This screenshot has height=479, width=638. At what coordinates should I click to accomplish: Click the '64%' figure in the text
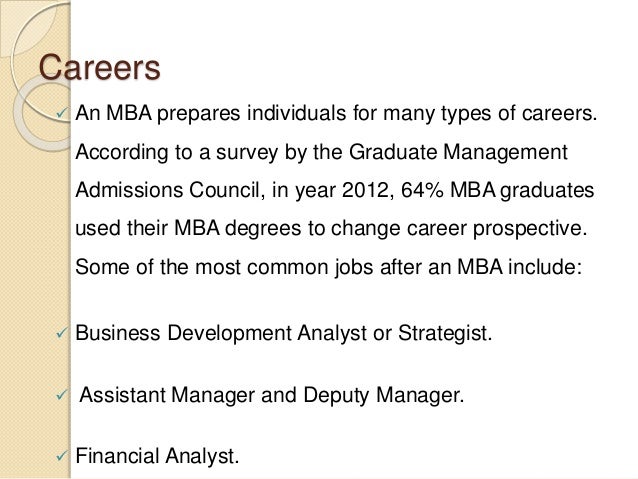point(422,190)
